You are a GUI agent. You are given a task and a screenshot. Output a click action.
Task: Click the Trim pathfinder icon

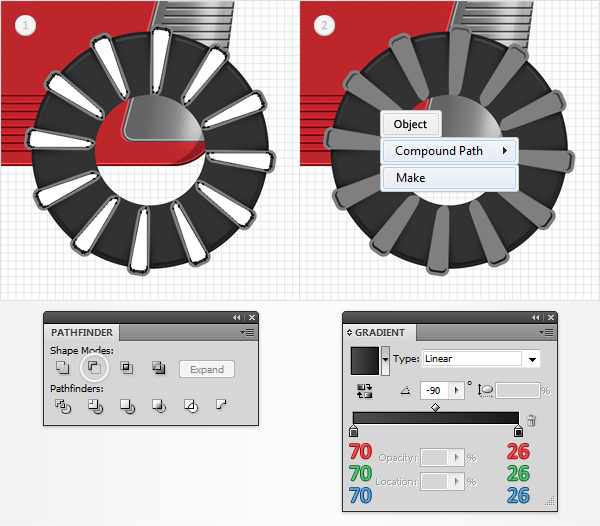pyautogui.click(x=95, y=406)
